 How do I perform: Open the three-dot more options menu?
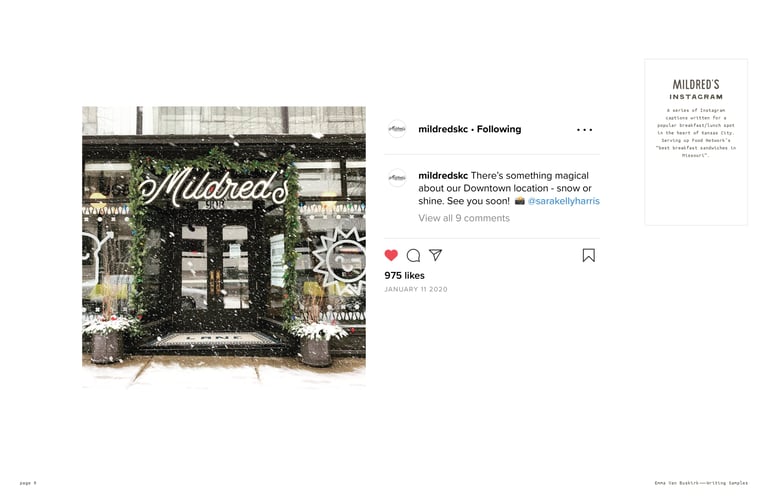[584, 130]
